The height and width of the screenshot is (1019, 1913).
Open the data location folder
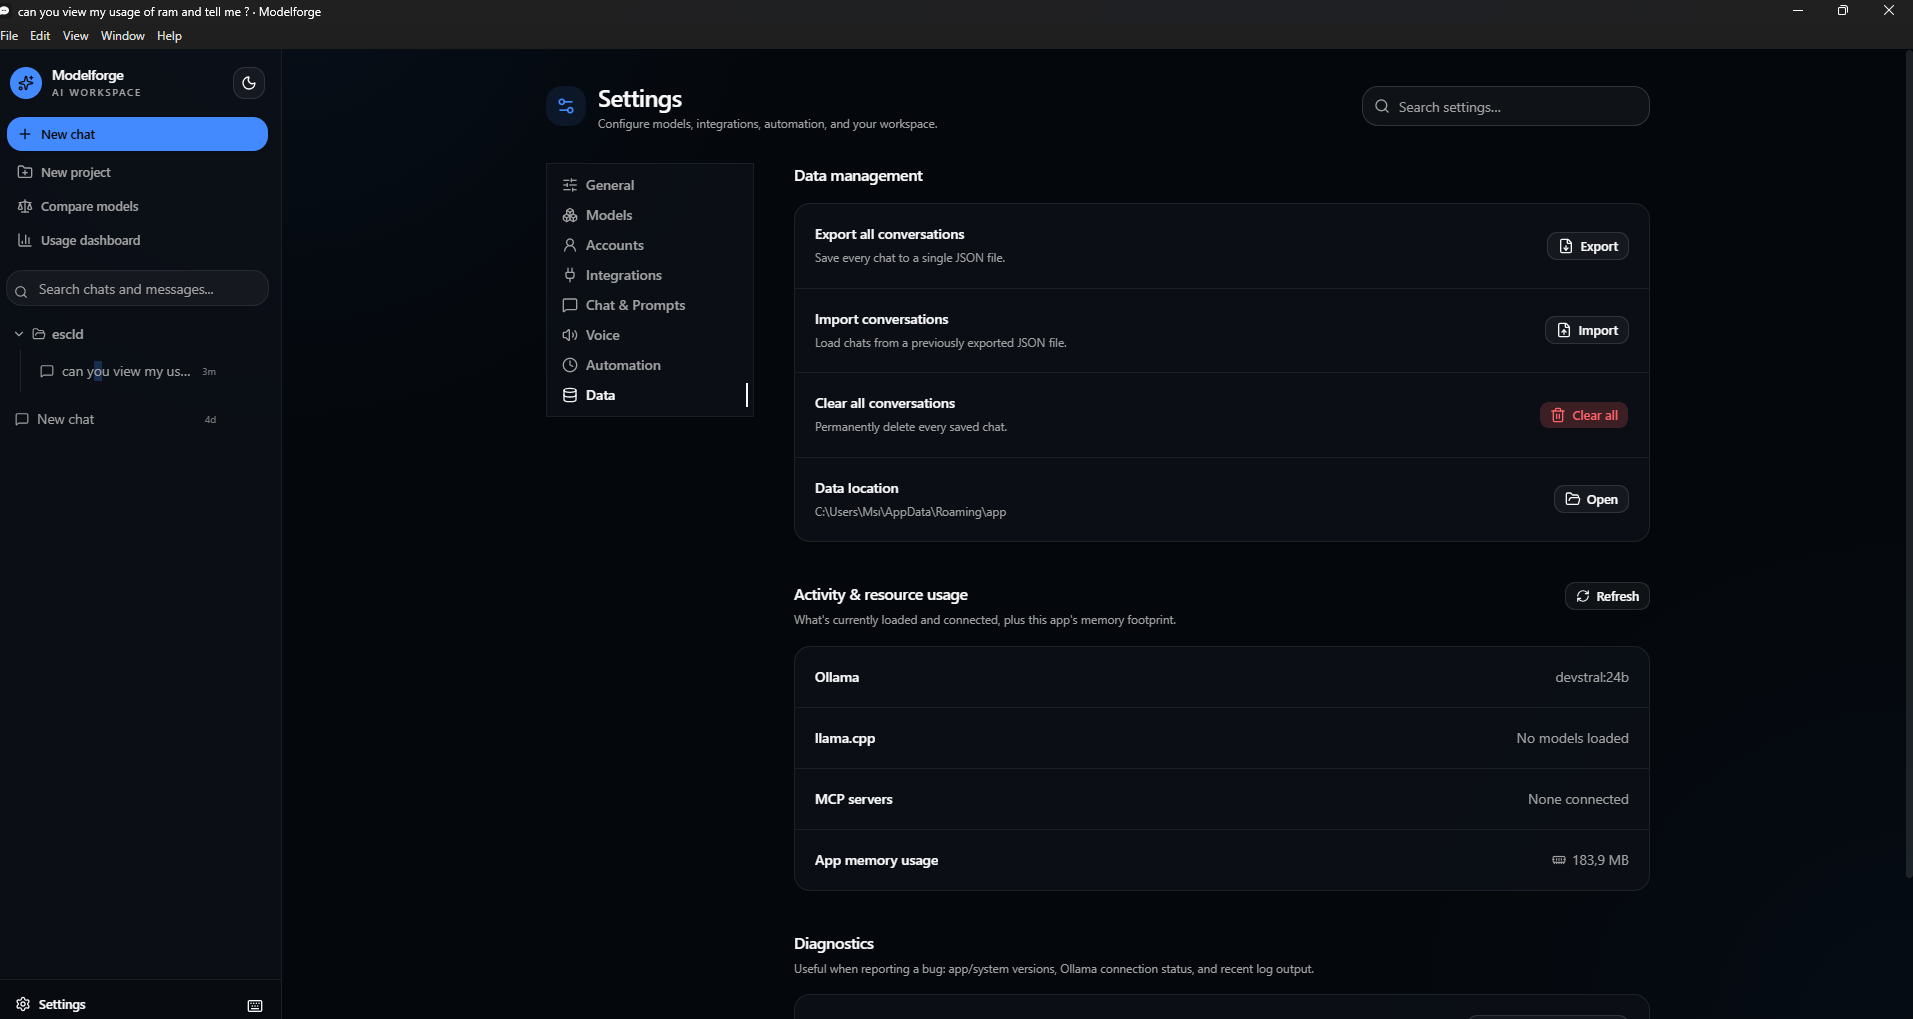1591,499
